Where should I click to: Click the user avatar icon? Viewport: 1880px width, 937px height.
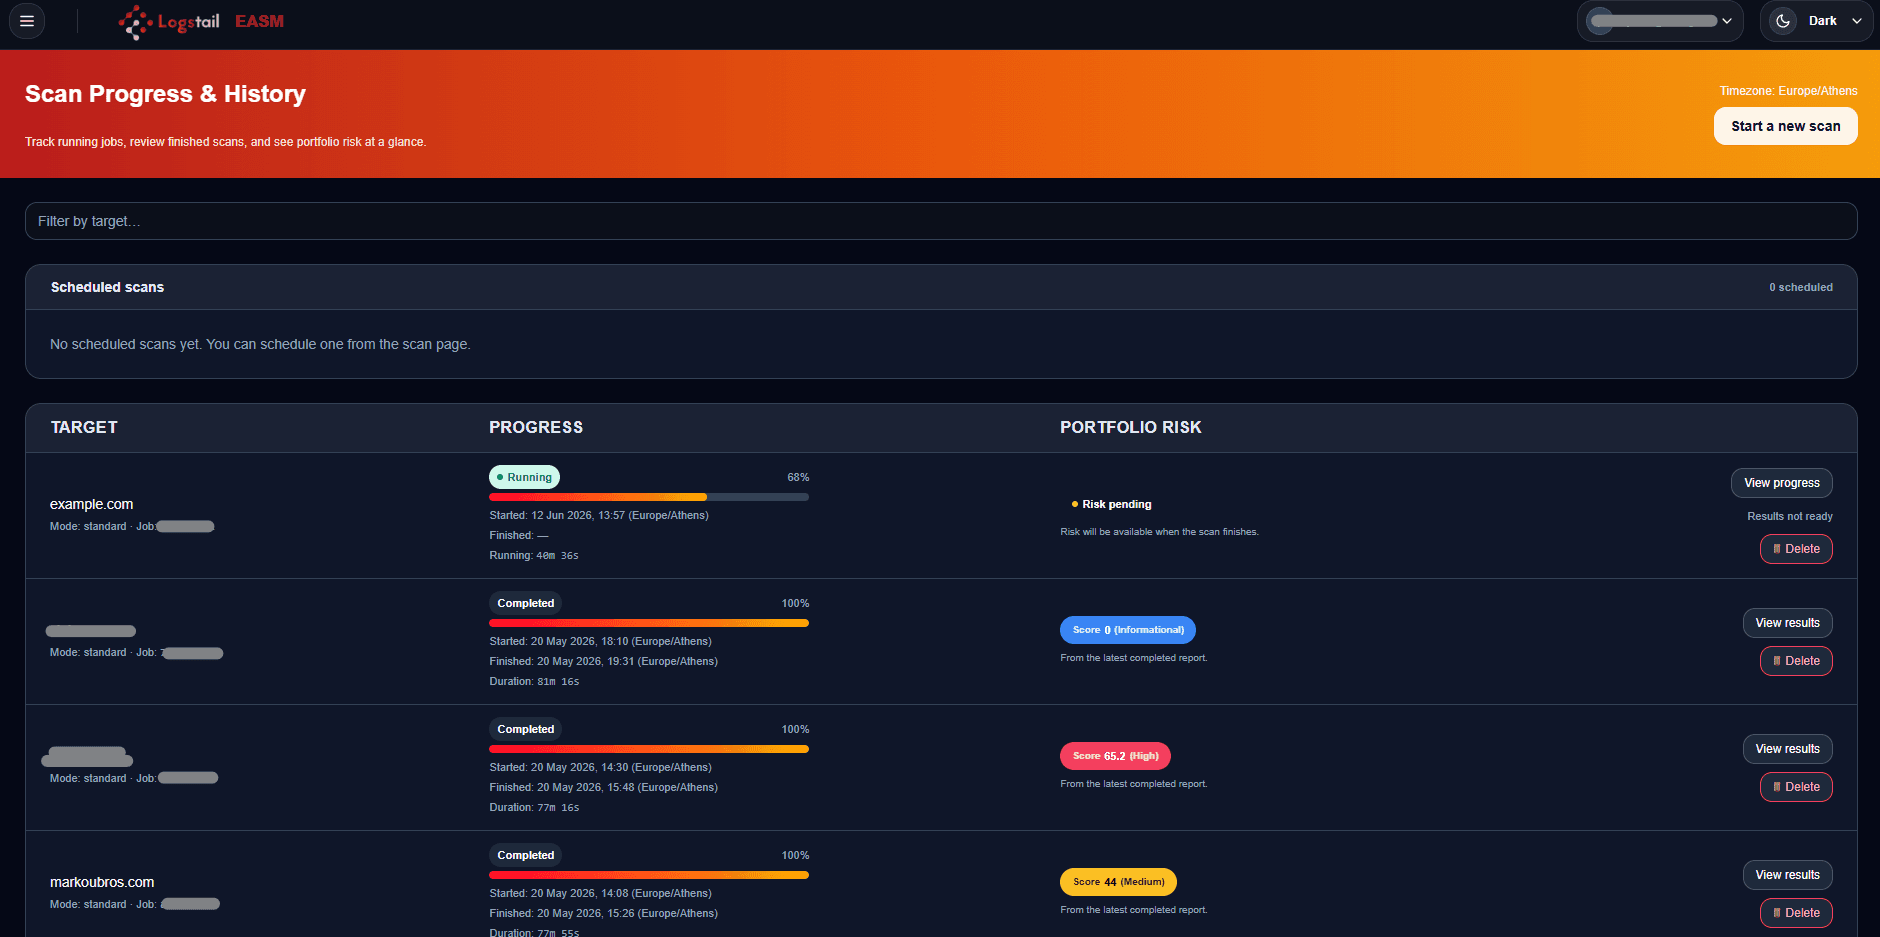[x=1601, y=21]
